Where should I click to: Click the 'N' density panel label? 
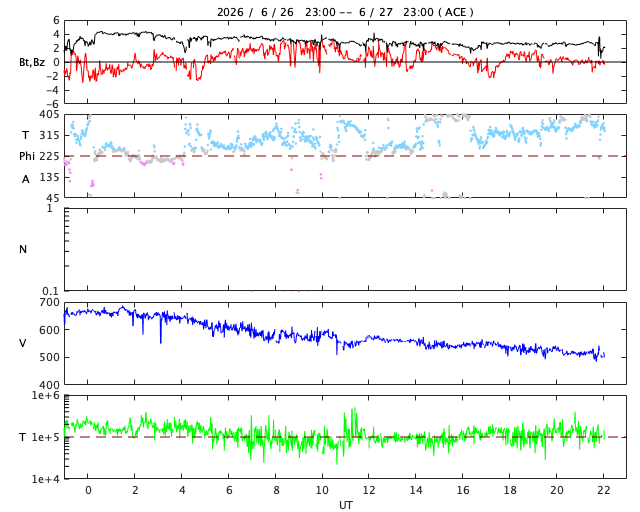[23, 249]
